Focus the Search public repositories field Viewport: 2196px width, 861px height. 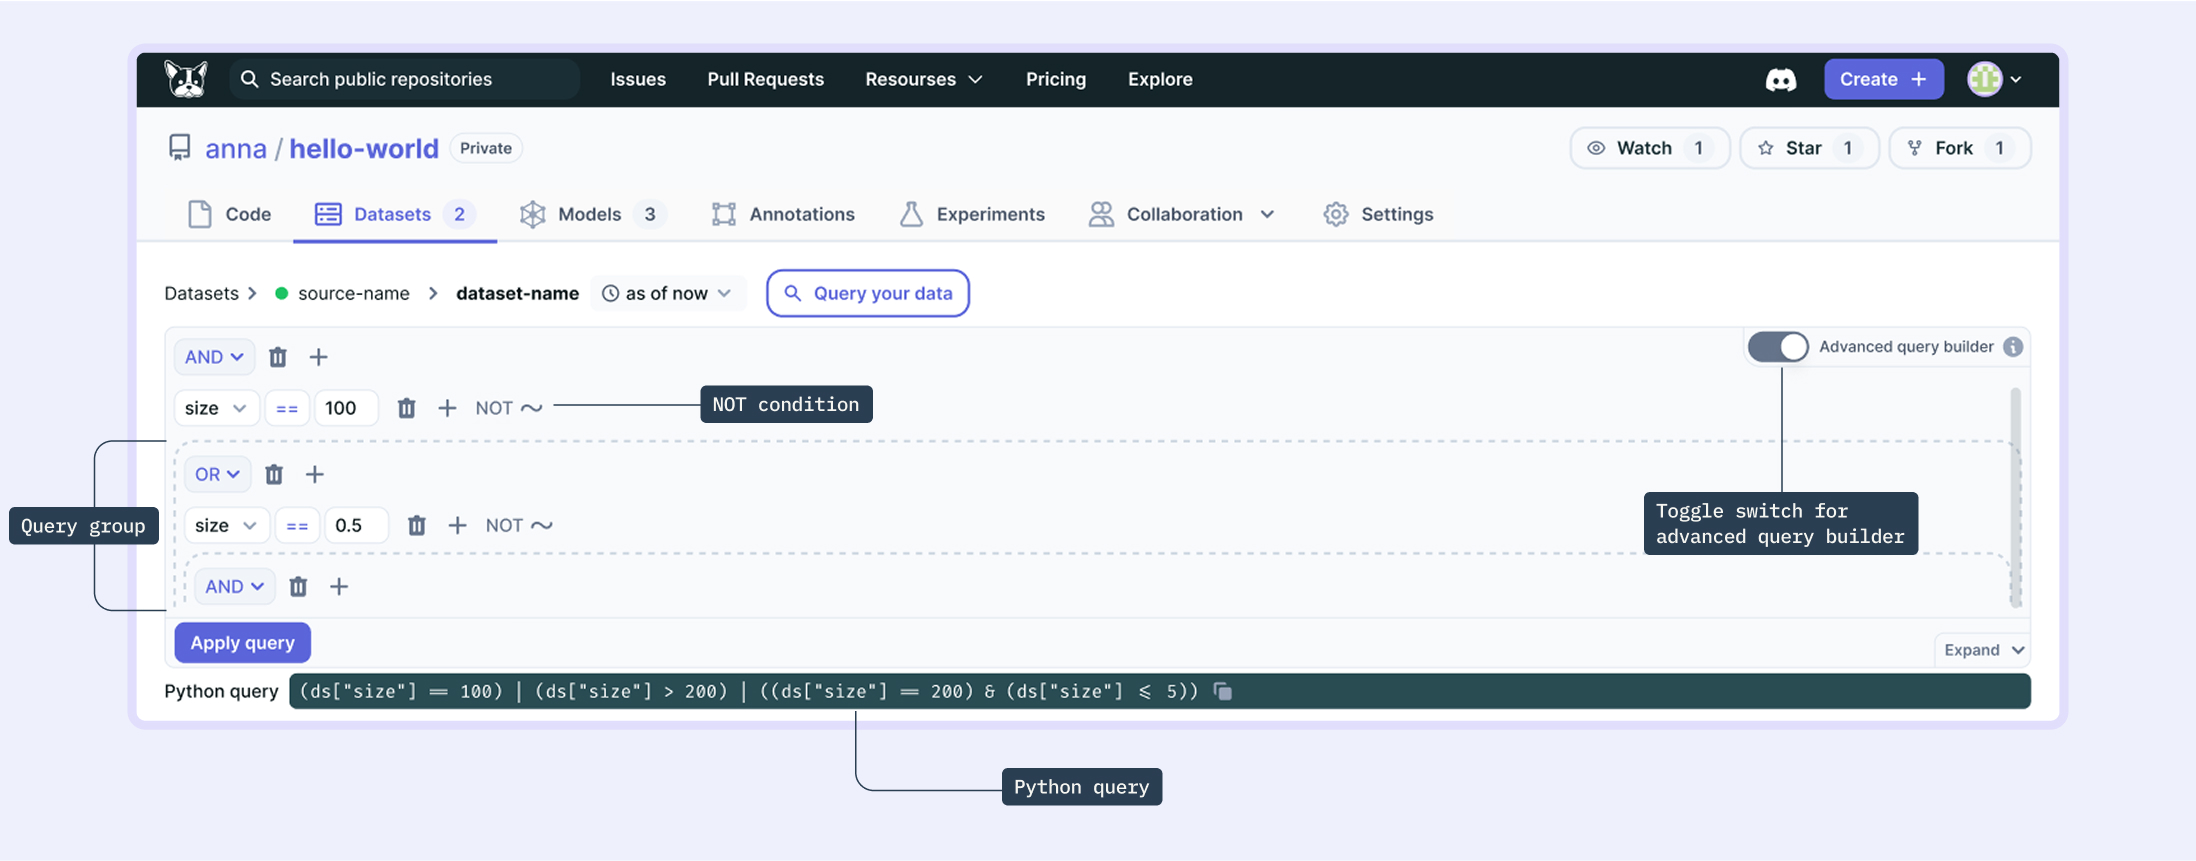click(x=404, y=79)
